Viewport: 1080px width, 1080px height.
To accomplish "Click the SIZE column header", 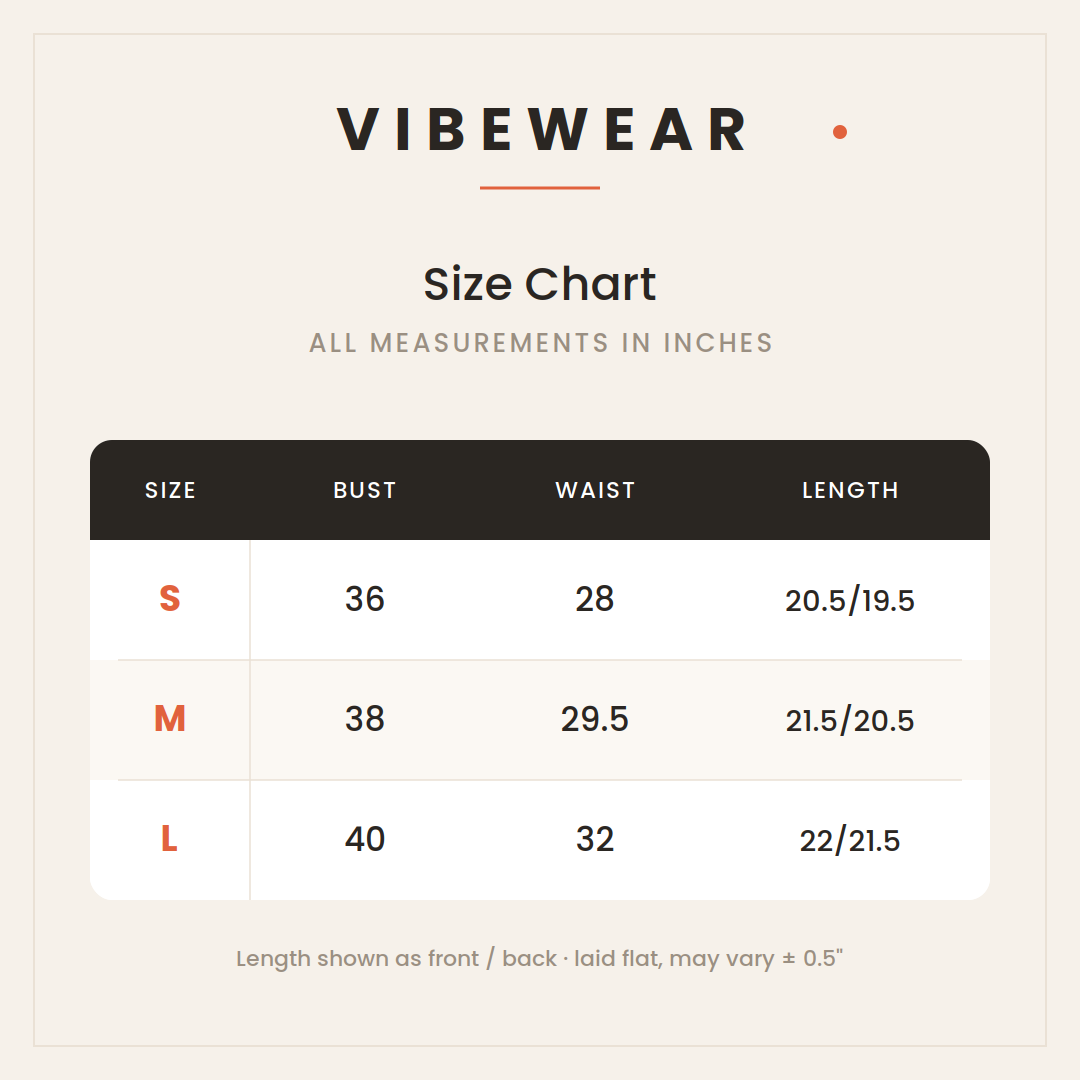I will pyautogui.click(x=170, y=490).
